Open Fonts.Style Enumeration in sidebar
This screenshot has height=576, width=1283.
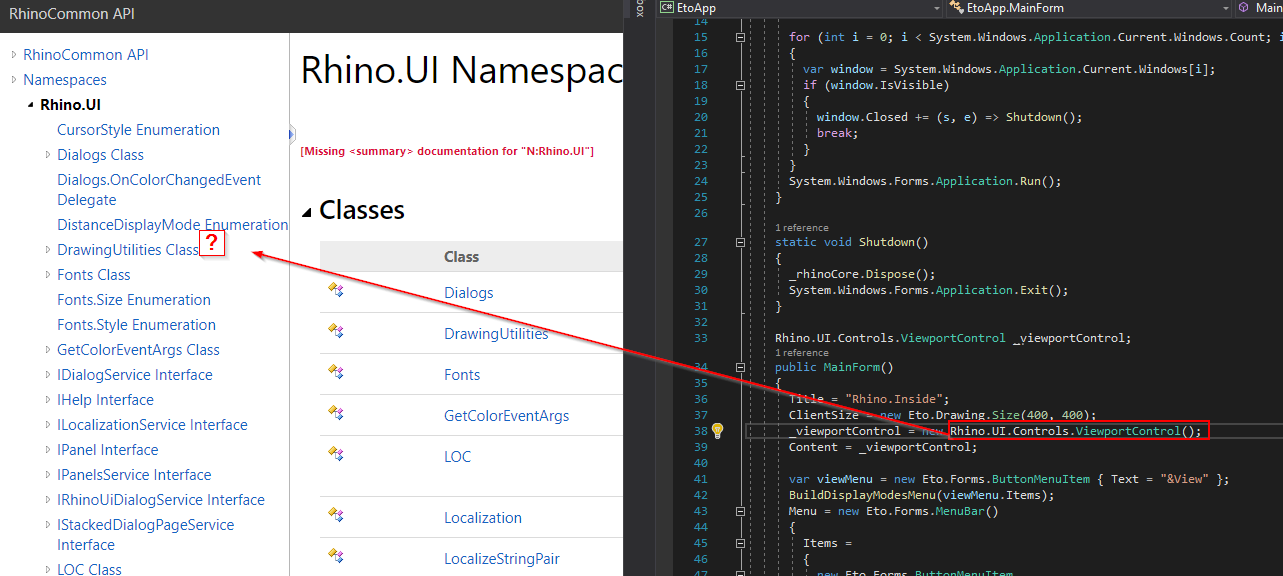[136, 325]
